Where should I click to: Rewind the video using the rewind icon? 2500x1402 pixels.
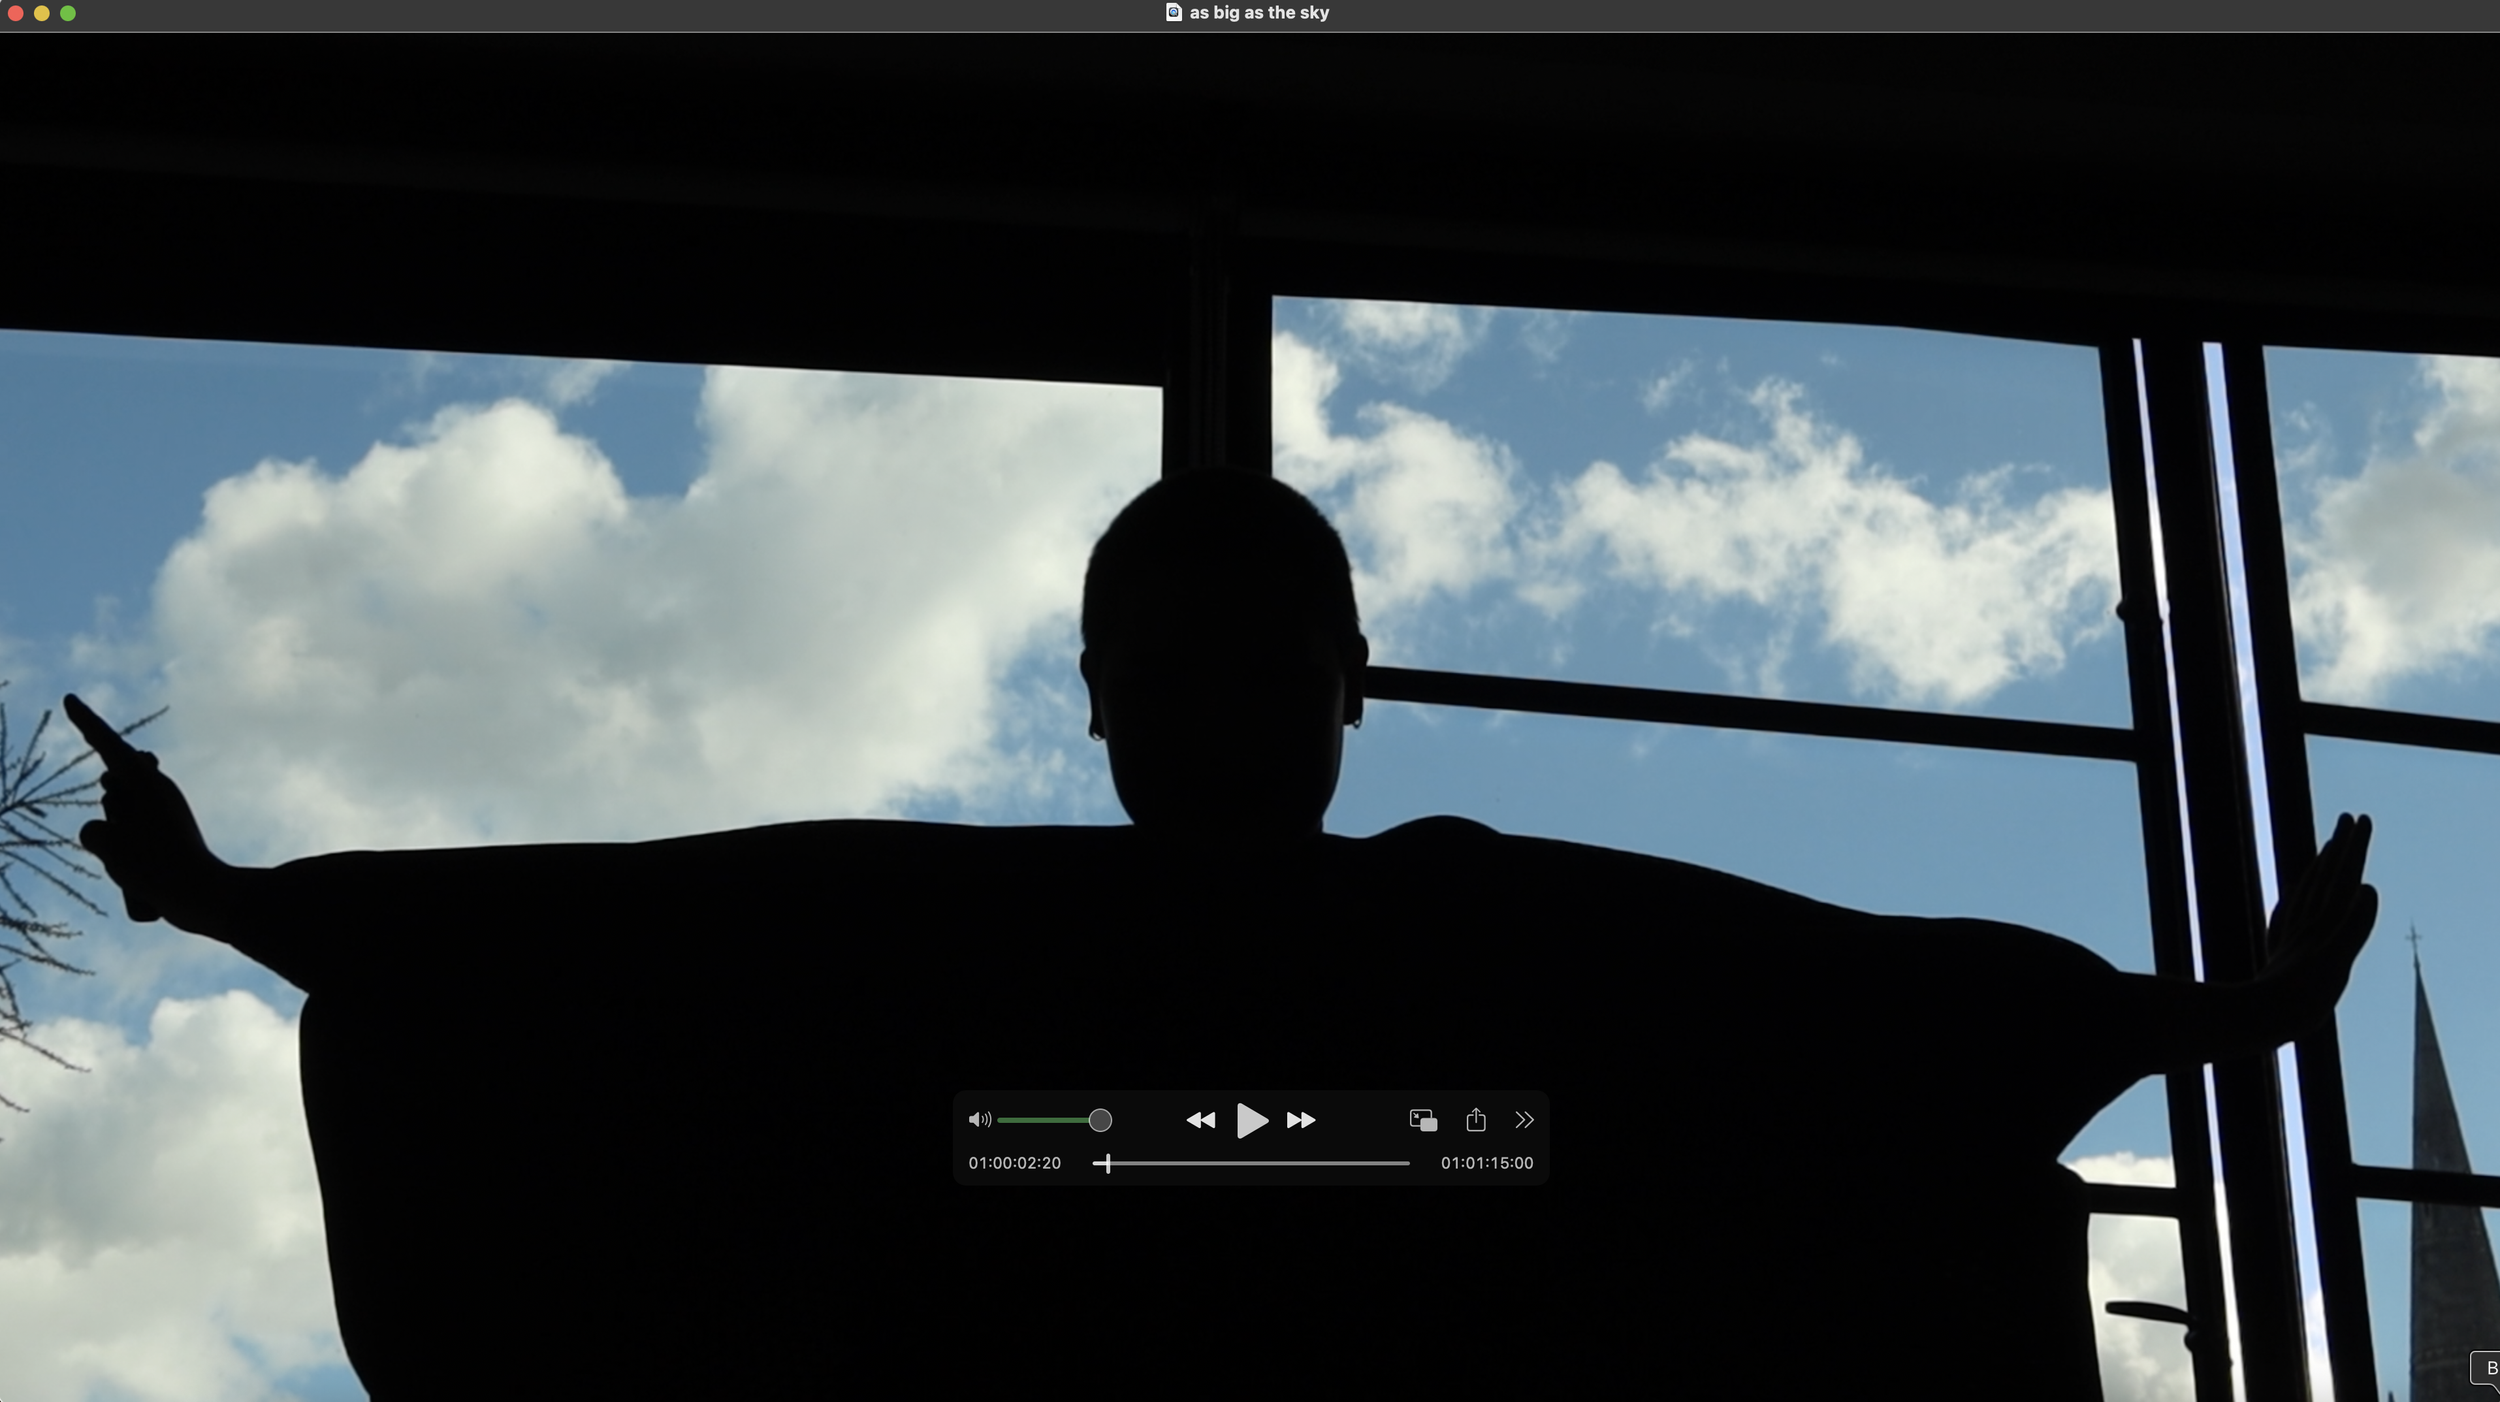(1201, 1120)
